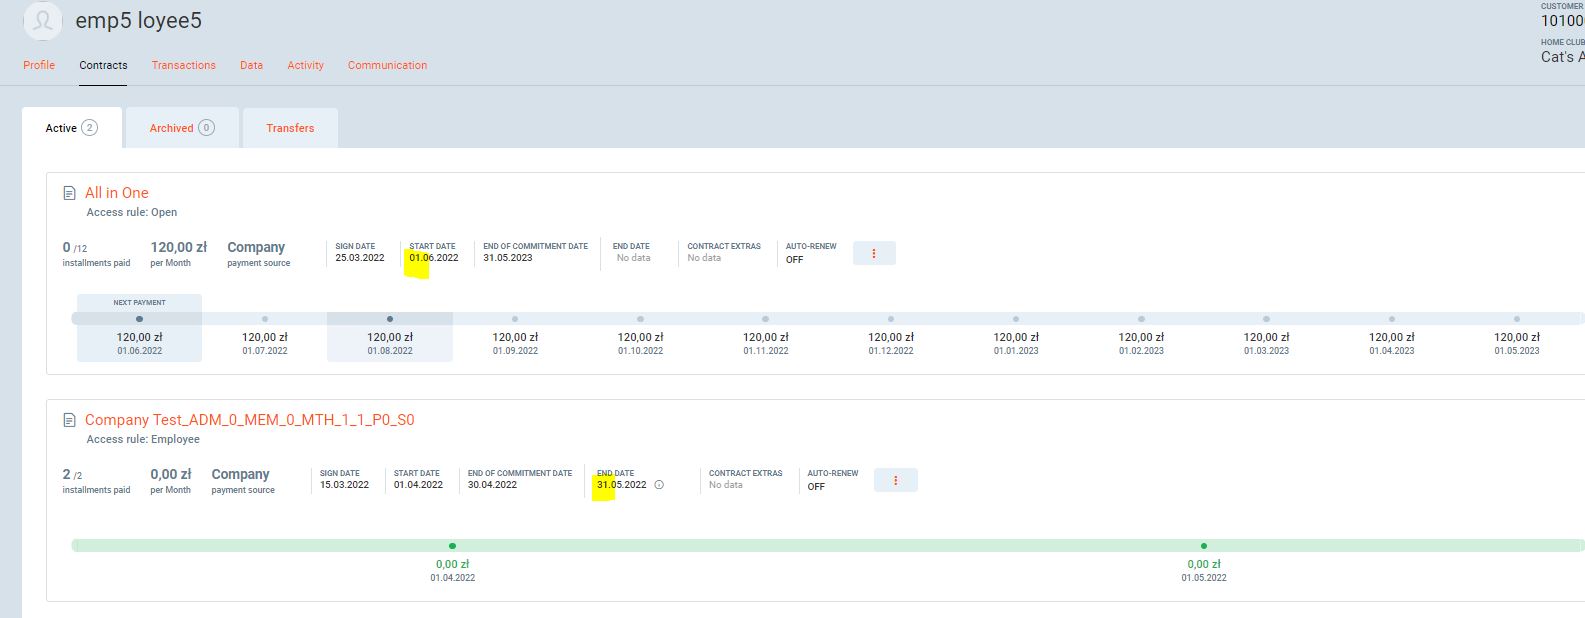Go to the Data tab
Image resolution: width=1585 pixels, height=618 pixels.
coord(251,65)
